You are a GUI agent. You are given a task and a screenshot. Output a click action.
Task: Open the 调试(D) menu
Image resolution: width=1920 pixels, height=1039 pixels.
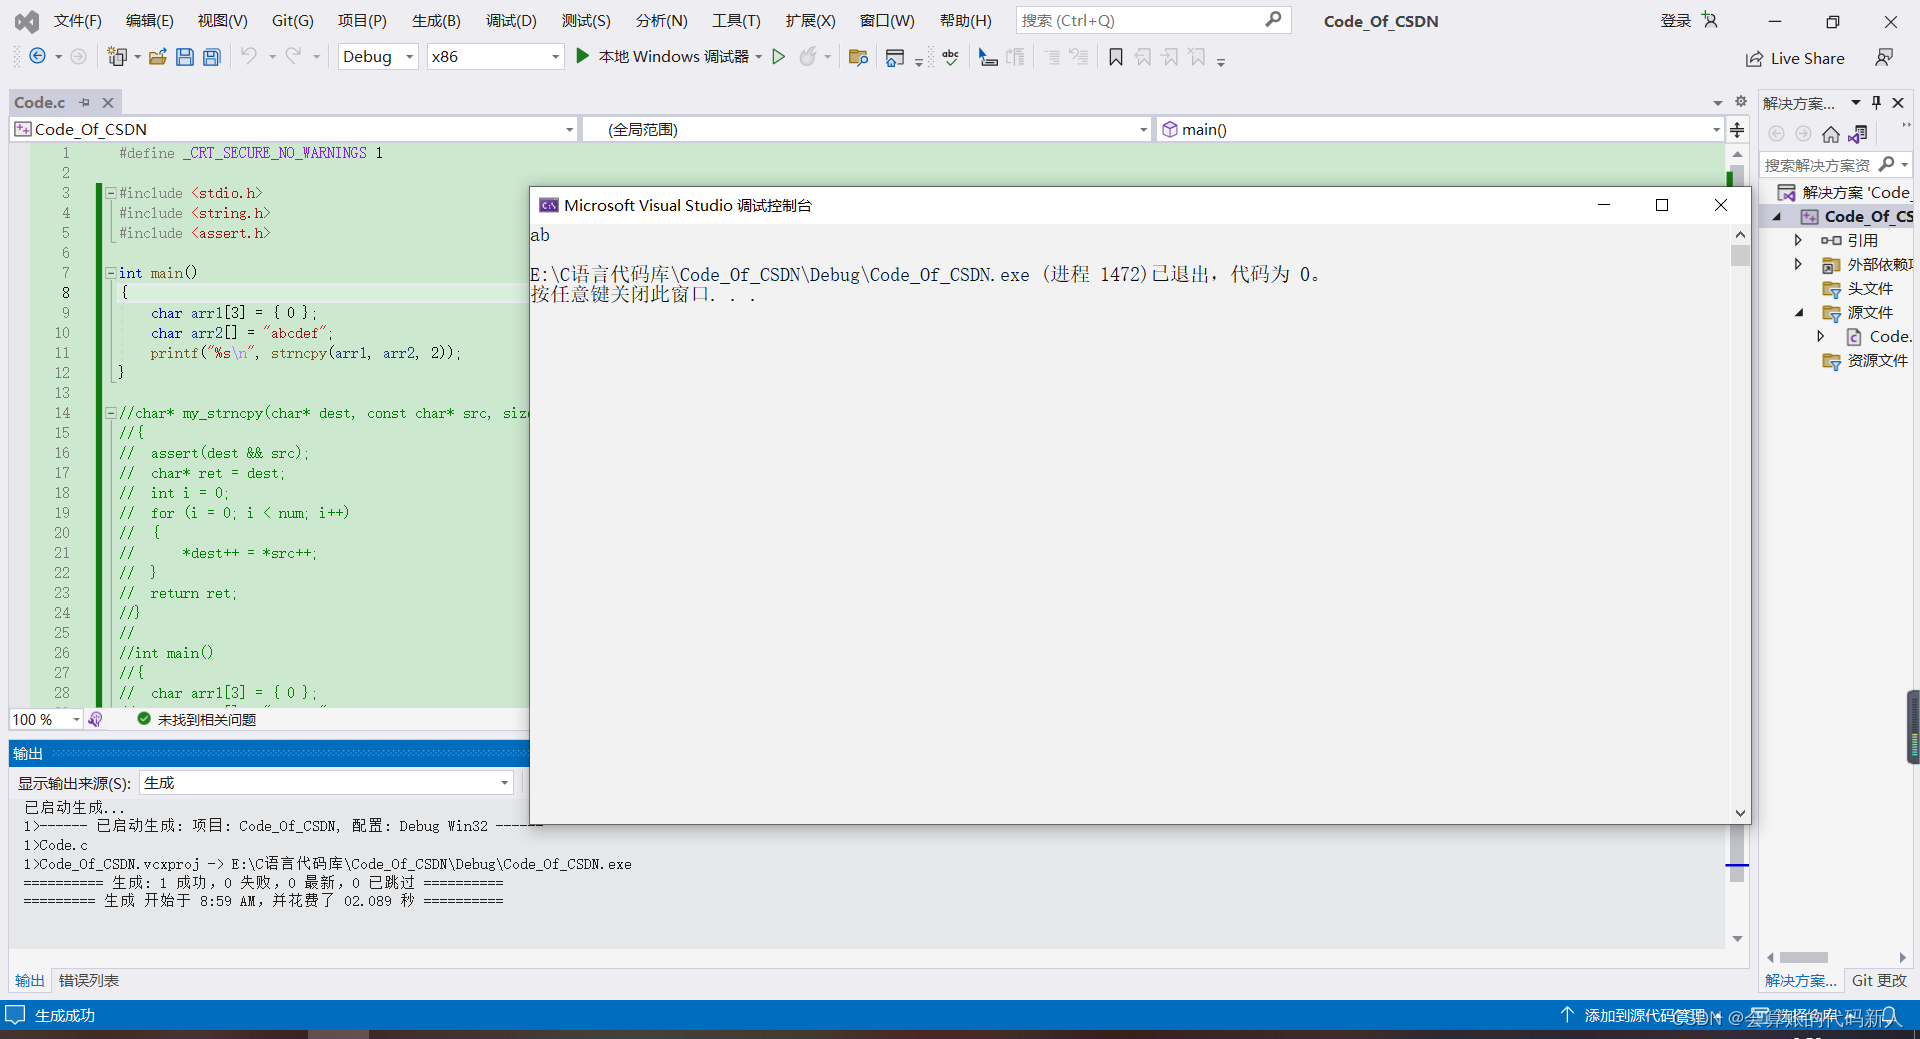(x=511, y=20)
